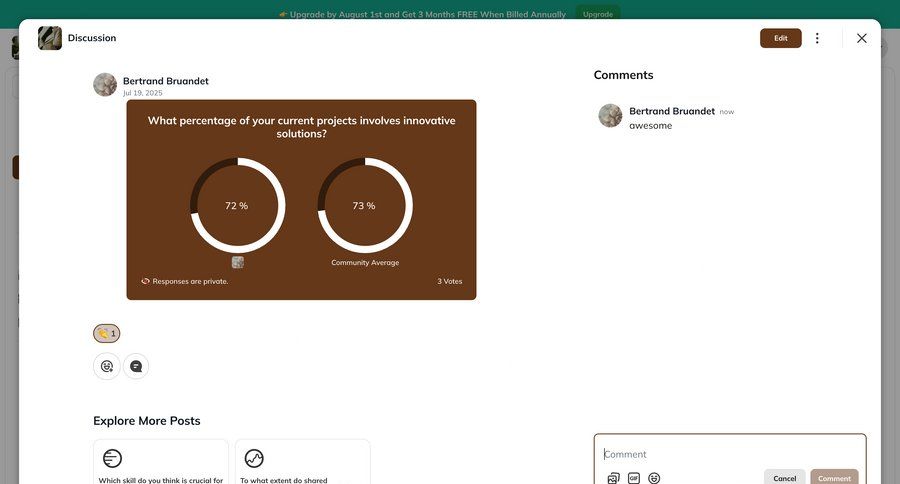Open Bertrand Bruandet's profile from the post author name
The image size is (900, 484).
pyautogui.click(x=165, y=81)
